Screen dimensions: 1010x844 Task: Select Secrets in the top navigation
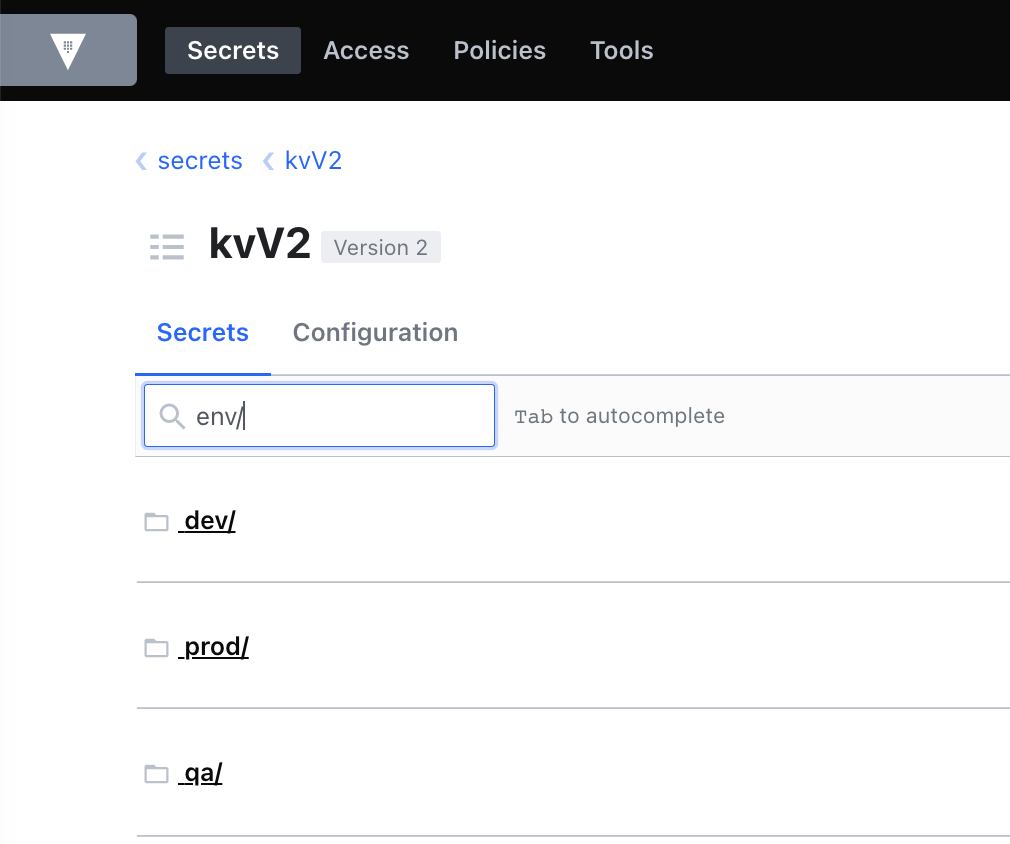[232, 50]
